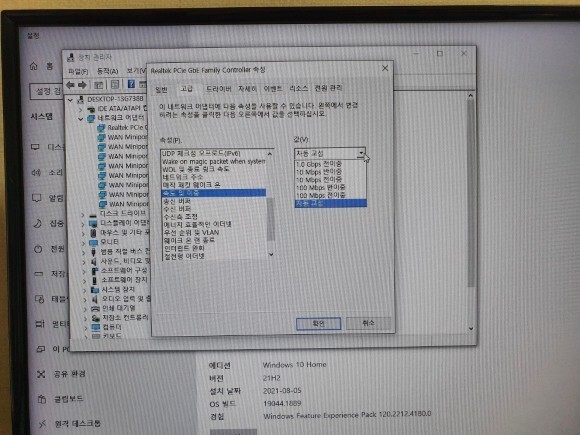Switch to the 이벤트 tab
The image size is (580, 435).
pyautogui.click(x=273, y=89)
